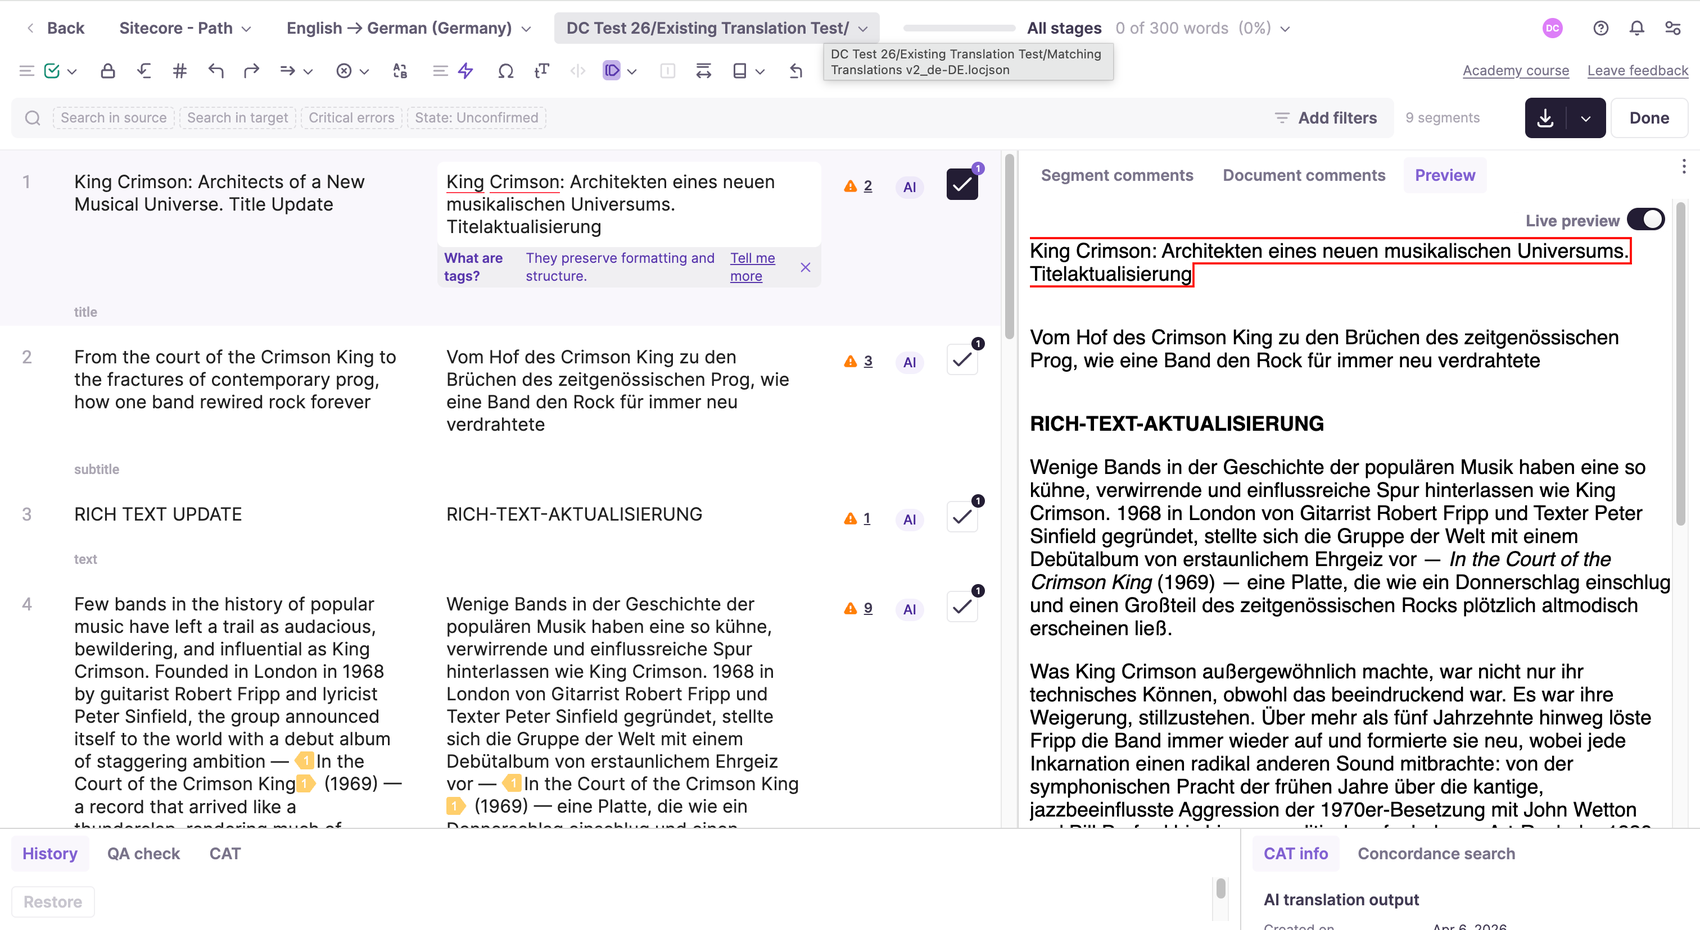Toggle the State: Unconfirmed filter chip
1700x930 pixels.
[476, 118]
